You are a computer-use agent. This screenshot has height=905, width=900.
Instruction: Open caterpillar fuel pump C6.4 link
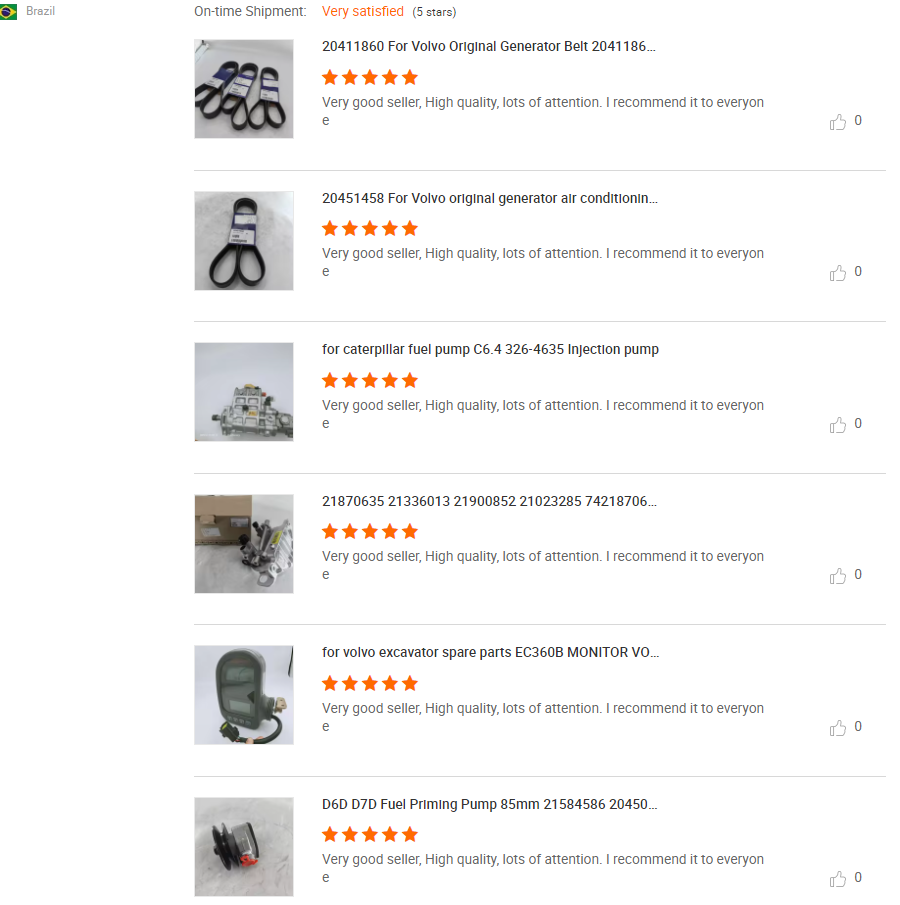pos(490,349)
